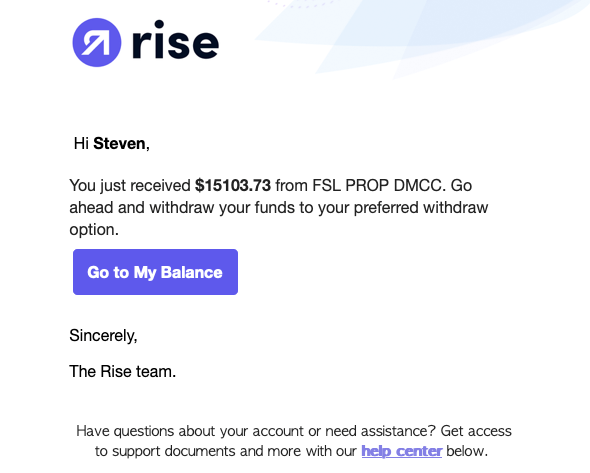Select the bold name Steven in greeting
Screen dimensions: 590x473
119,143
